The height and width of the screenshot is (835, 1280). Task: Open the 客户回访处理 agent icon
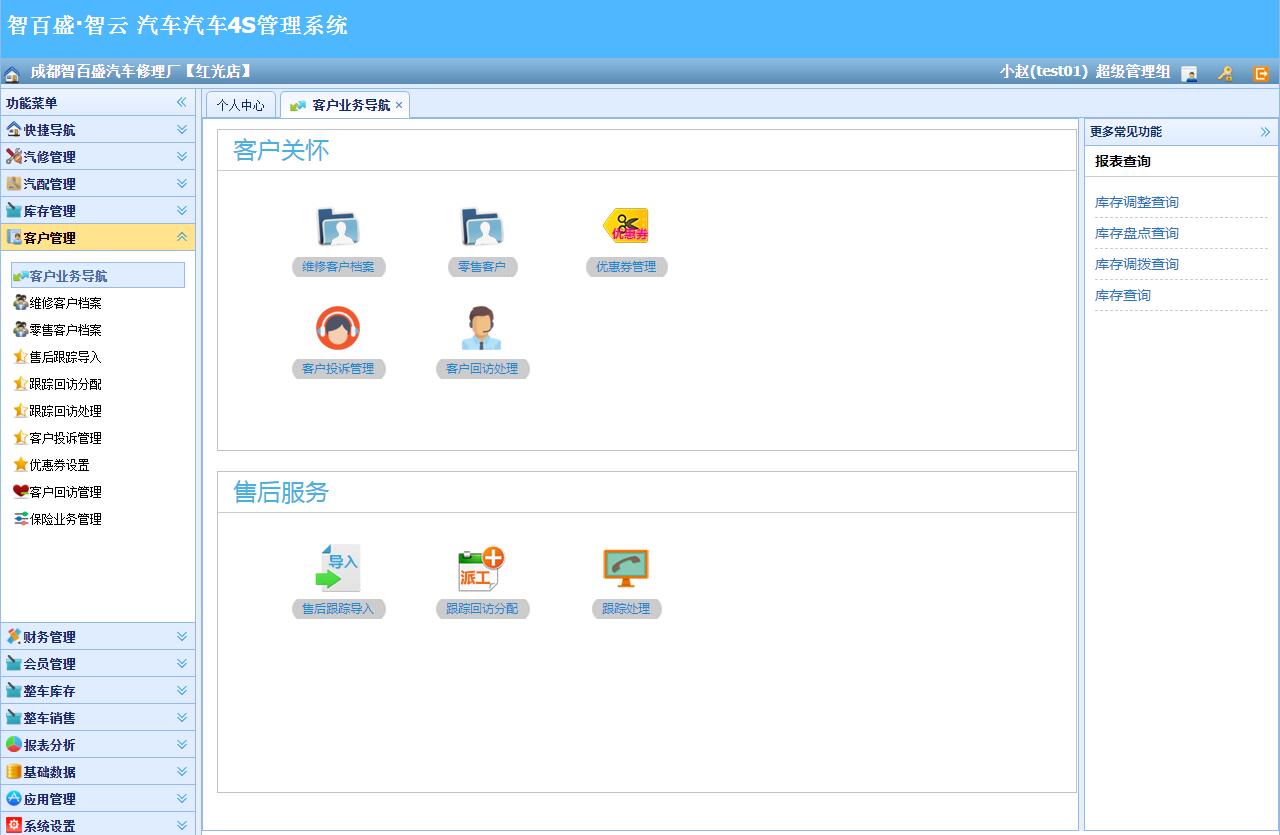[x=482, y=329]
